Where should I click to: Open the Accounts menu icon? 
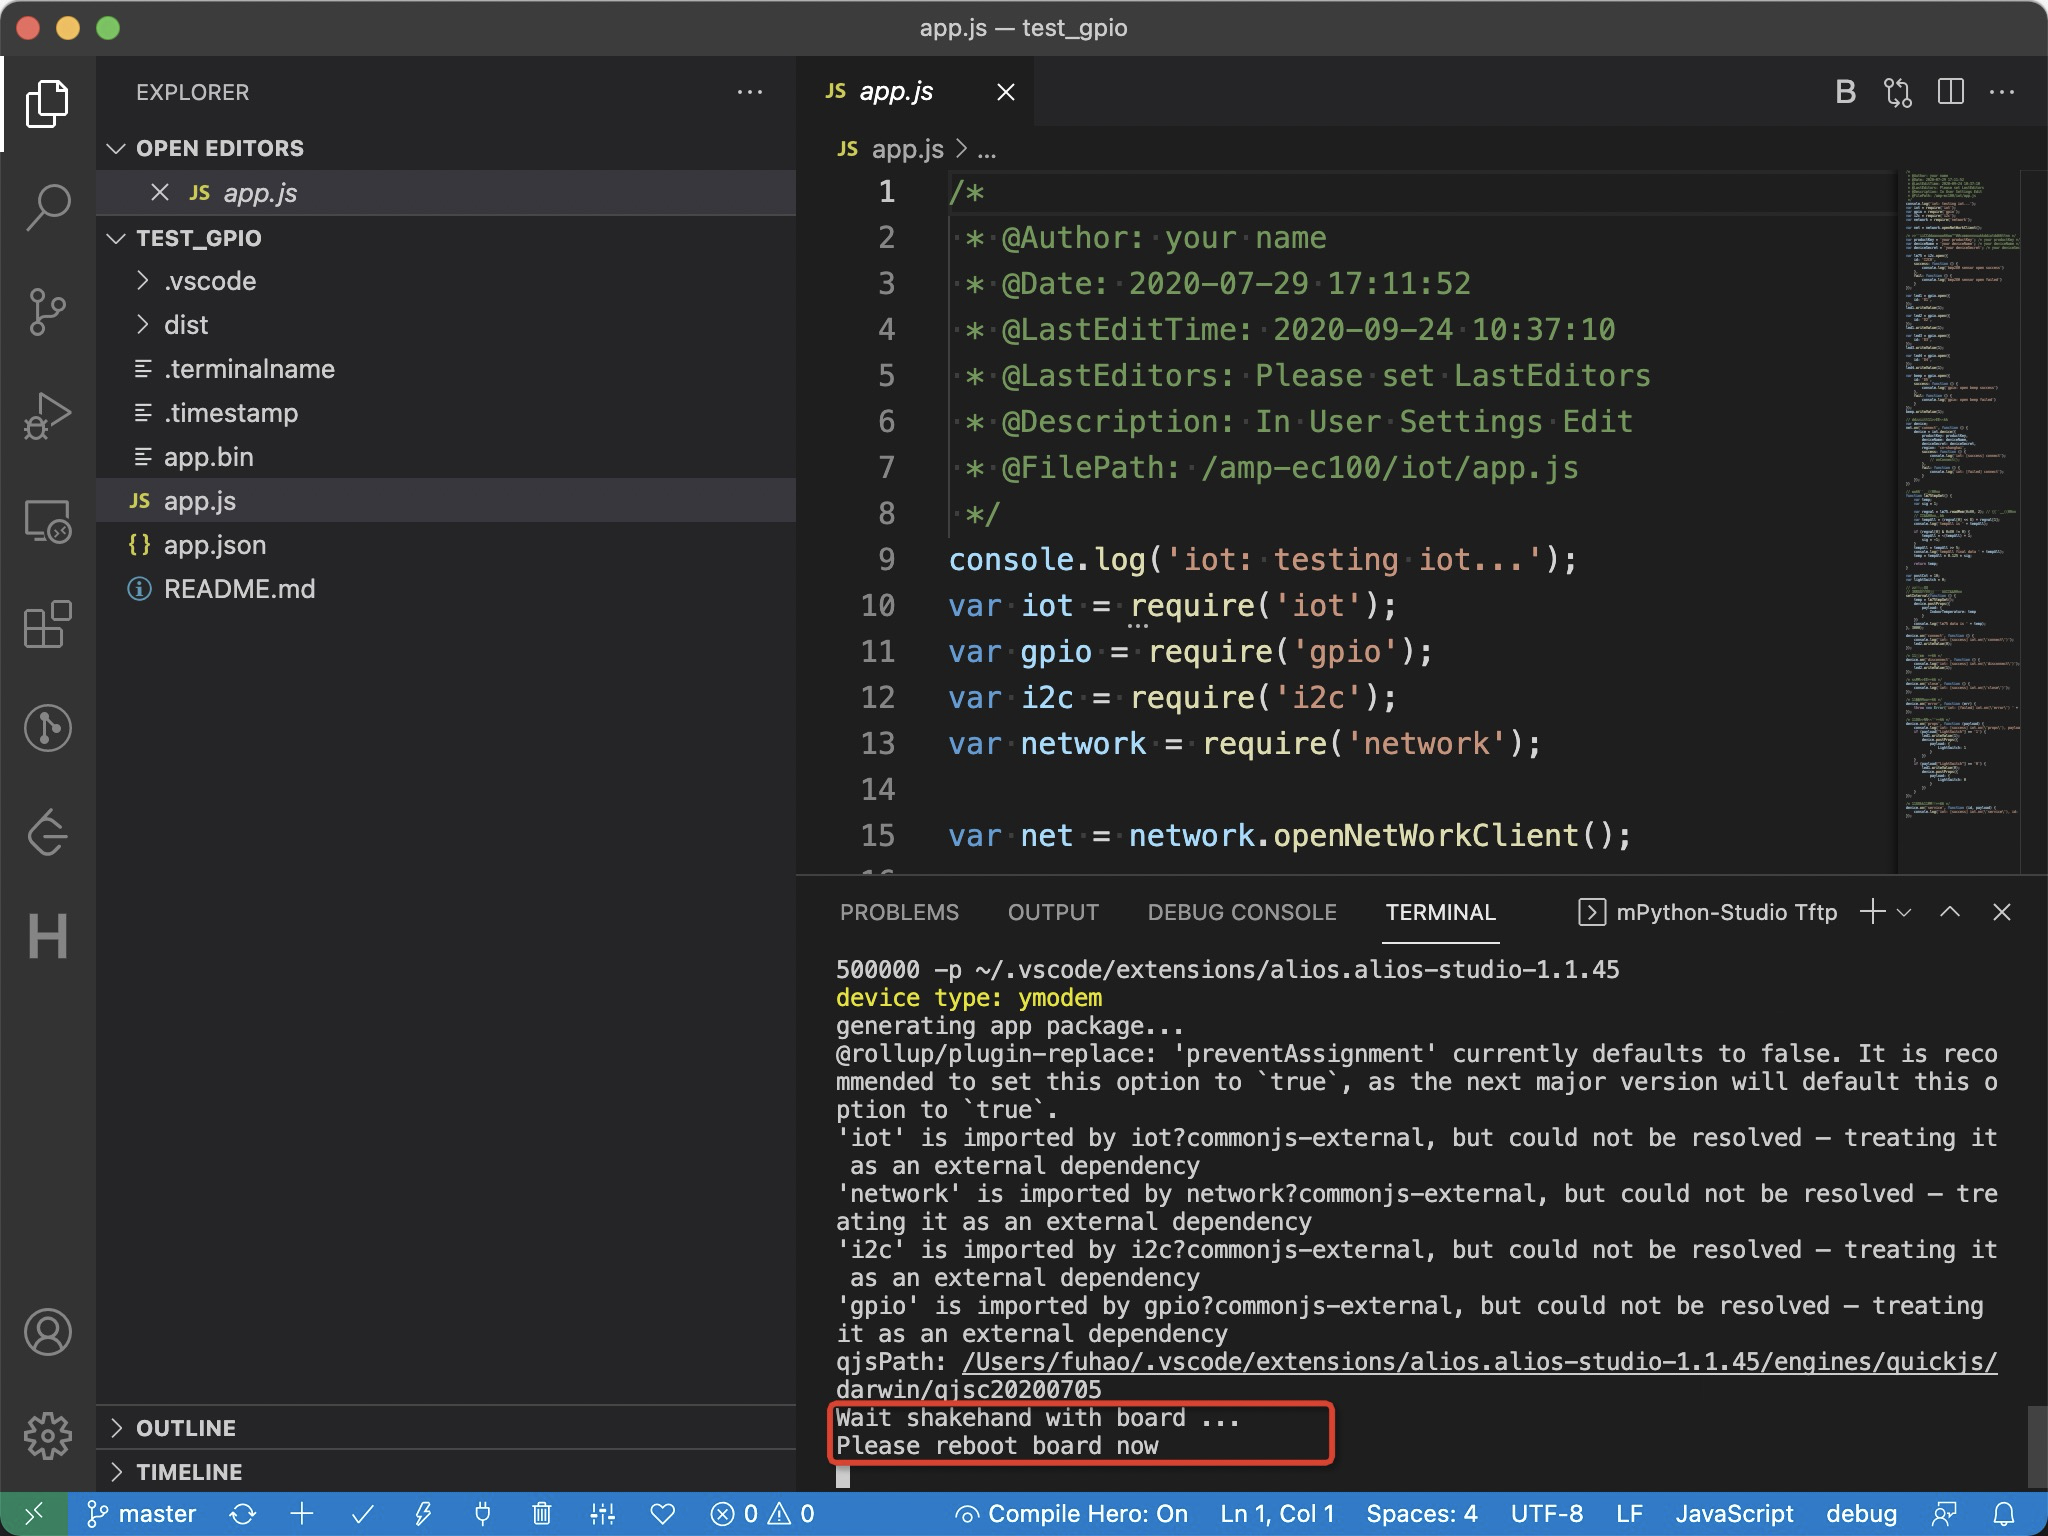[x=47, y=1332]
